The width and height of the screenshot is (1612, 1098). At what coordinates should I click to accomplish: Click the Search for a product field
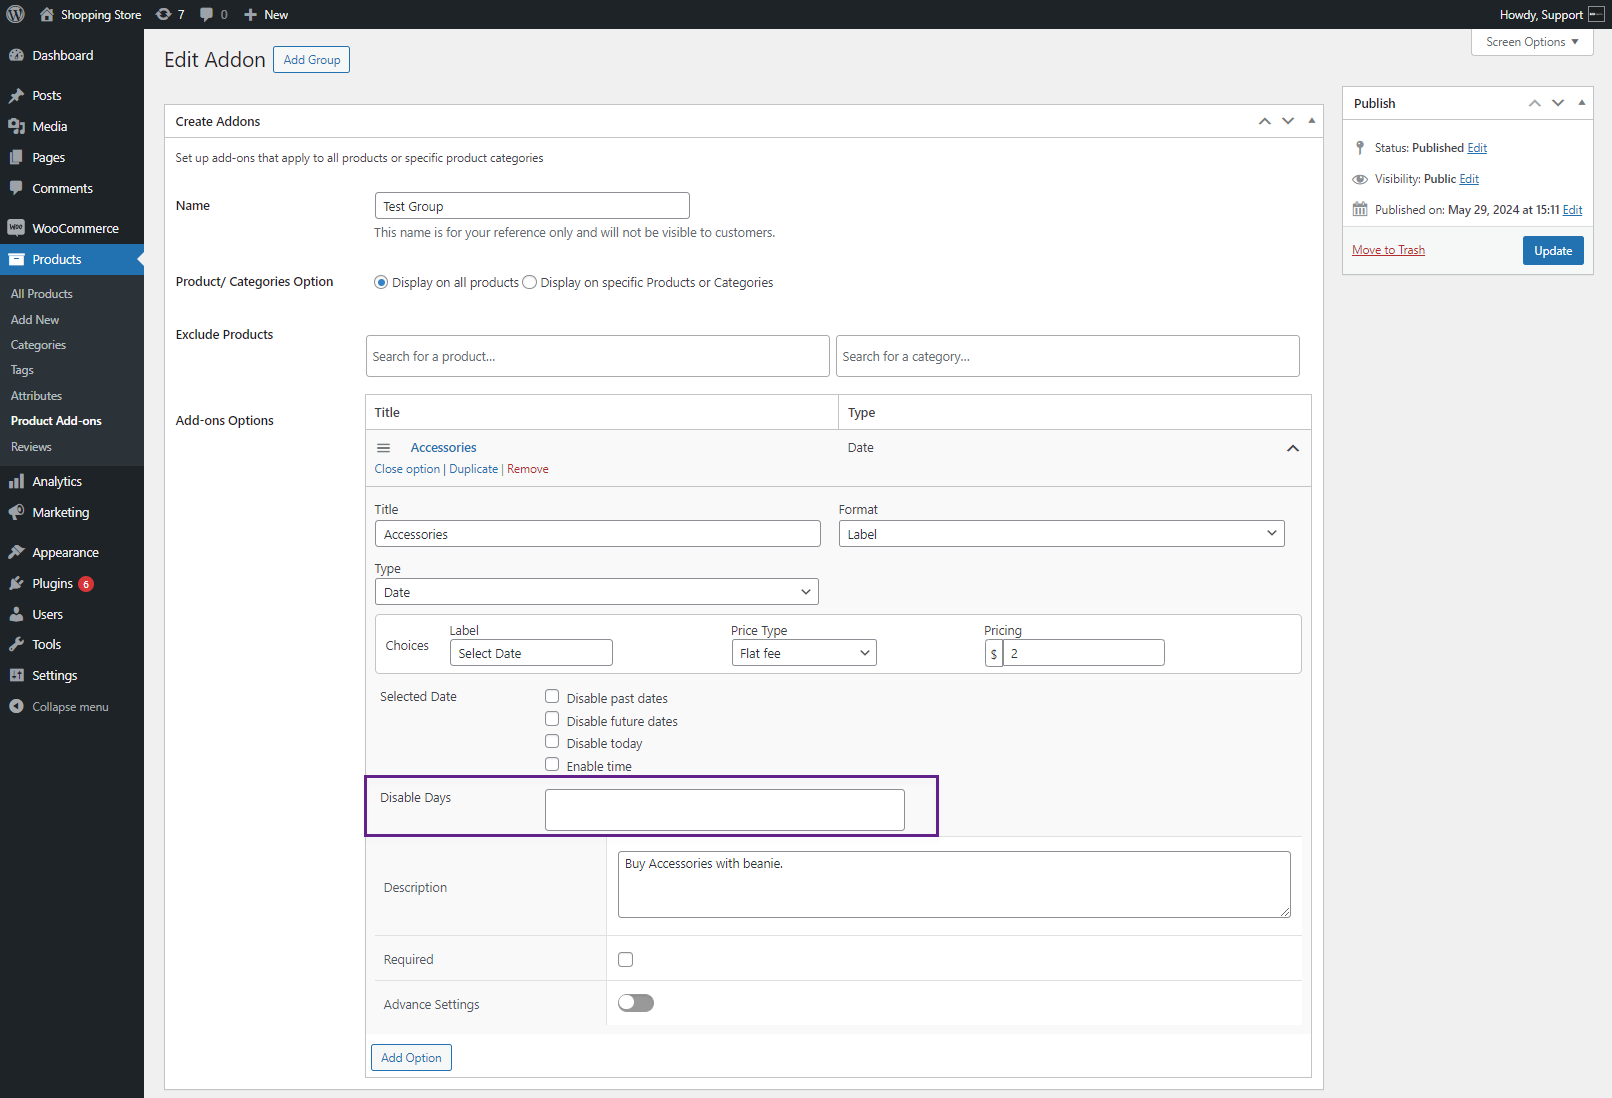(x=598, y=356)
